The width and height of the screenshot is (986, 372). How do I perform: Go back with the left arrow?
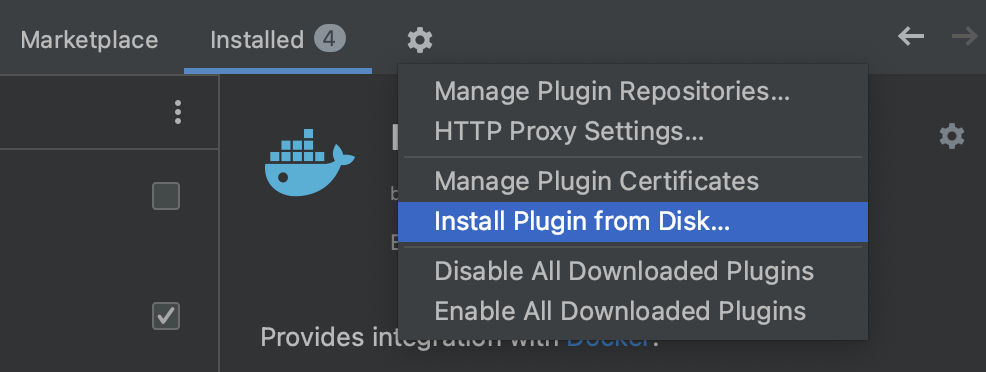point(911,37)
